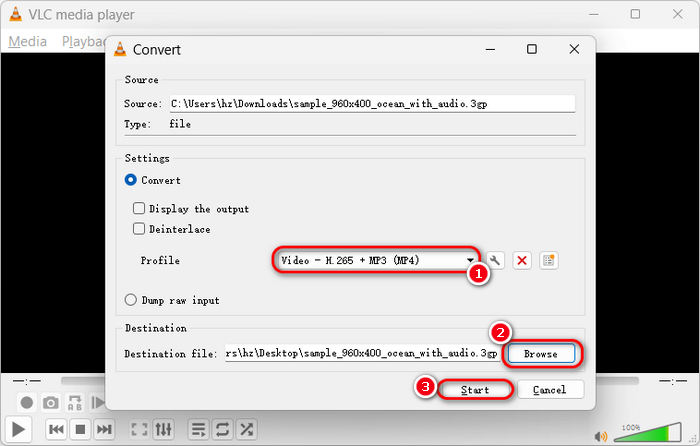
Task: Check the Deinterlace option
Action: pos(140,229)
